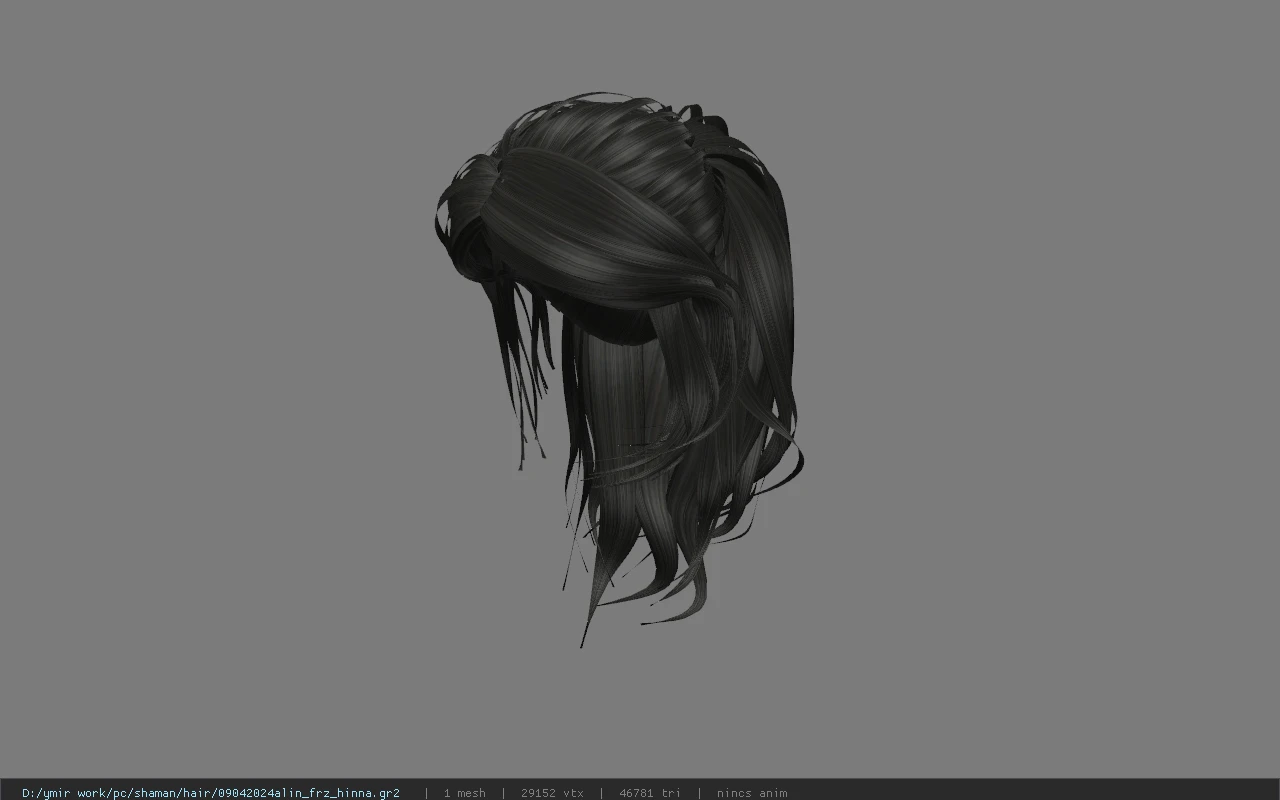Click the dark hair model in viewport
The image size is (1280, 800).
620,370
